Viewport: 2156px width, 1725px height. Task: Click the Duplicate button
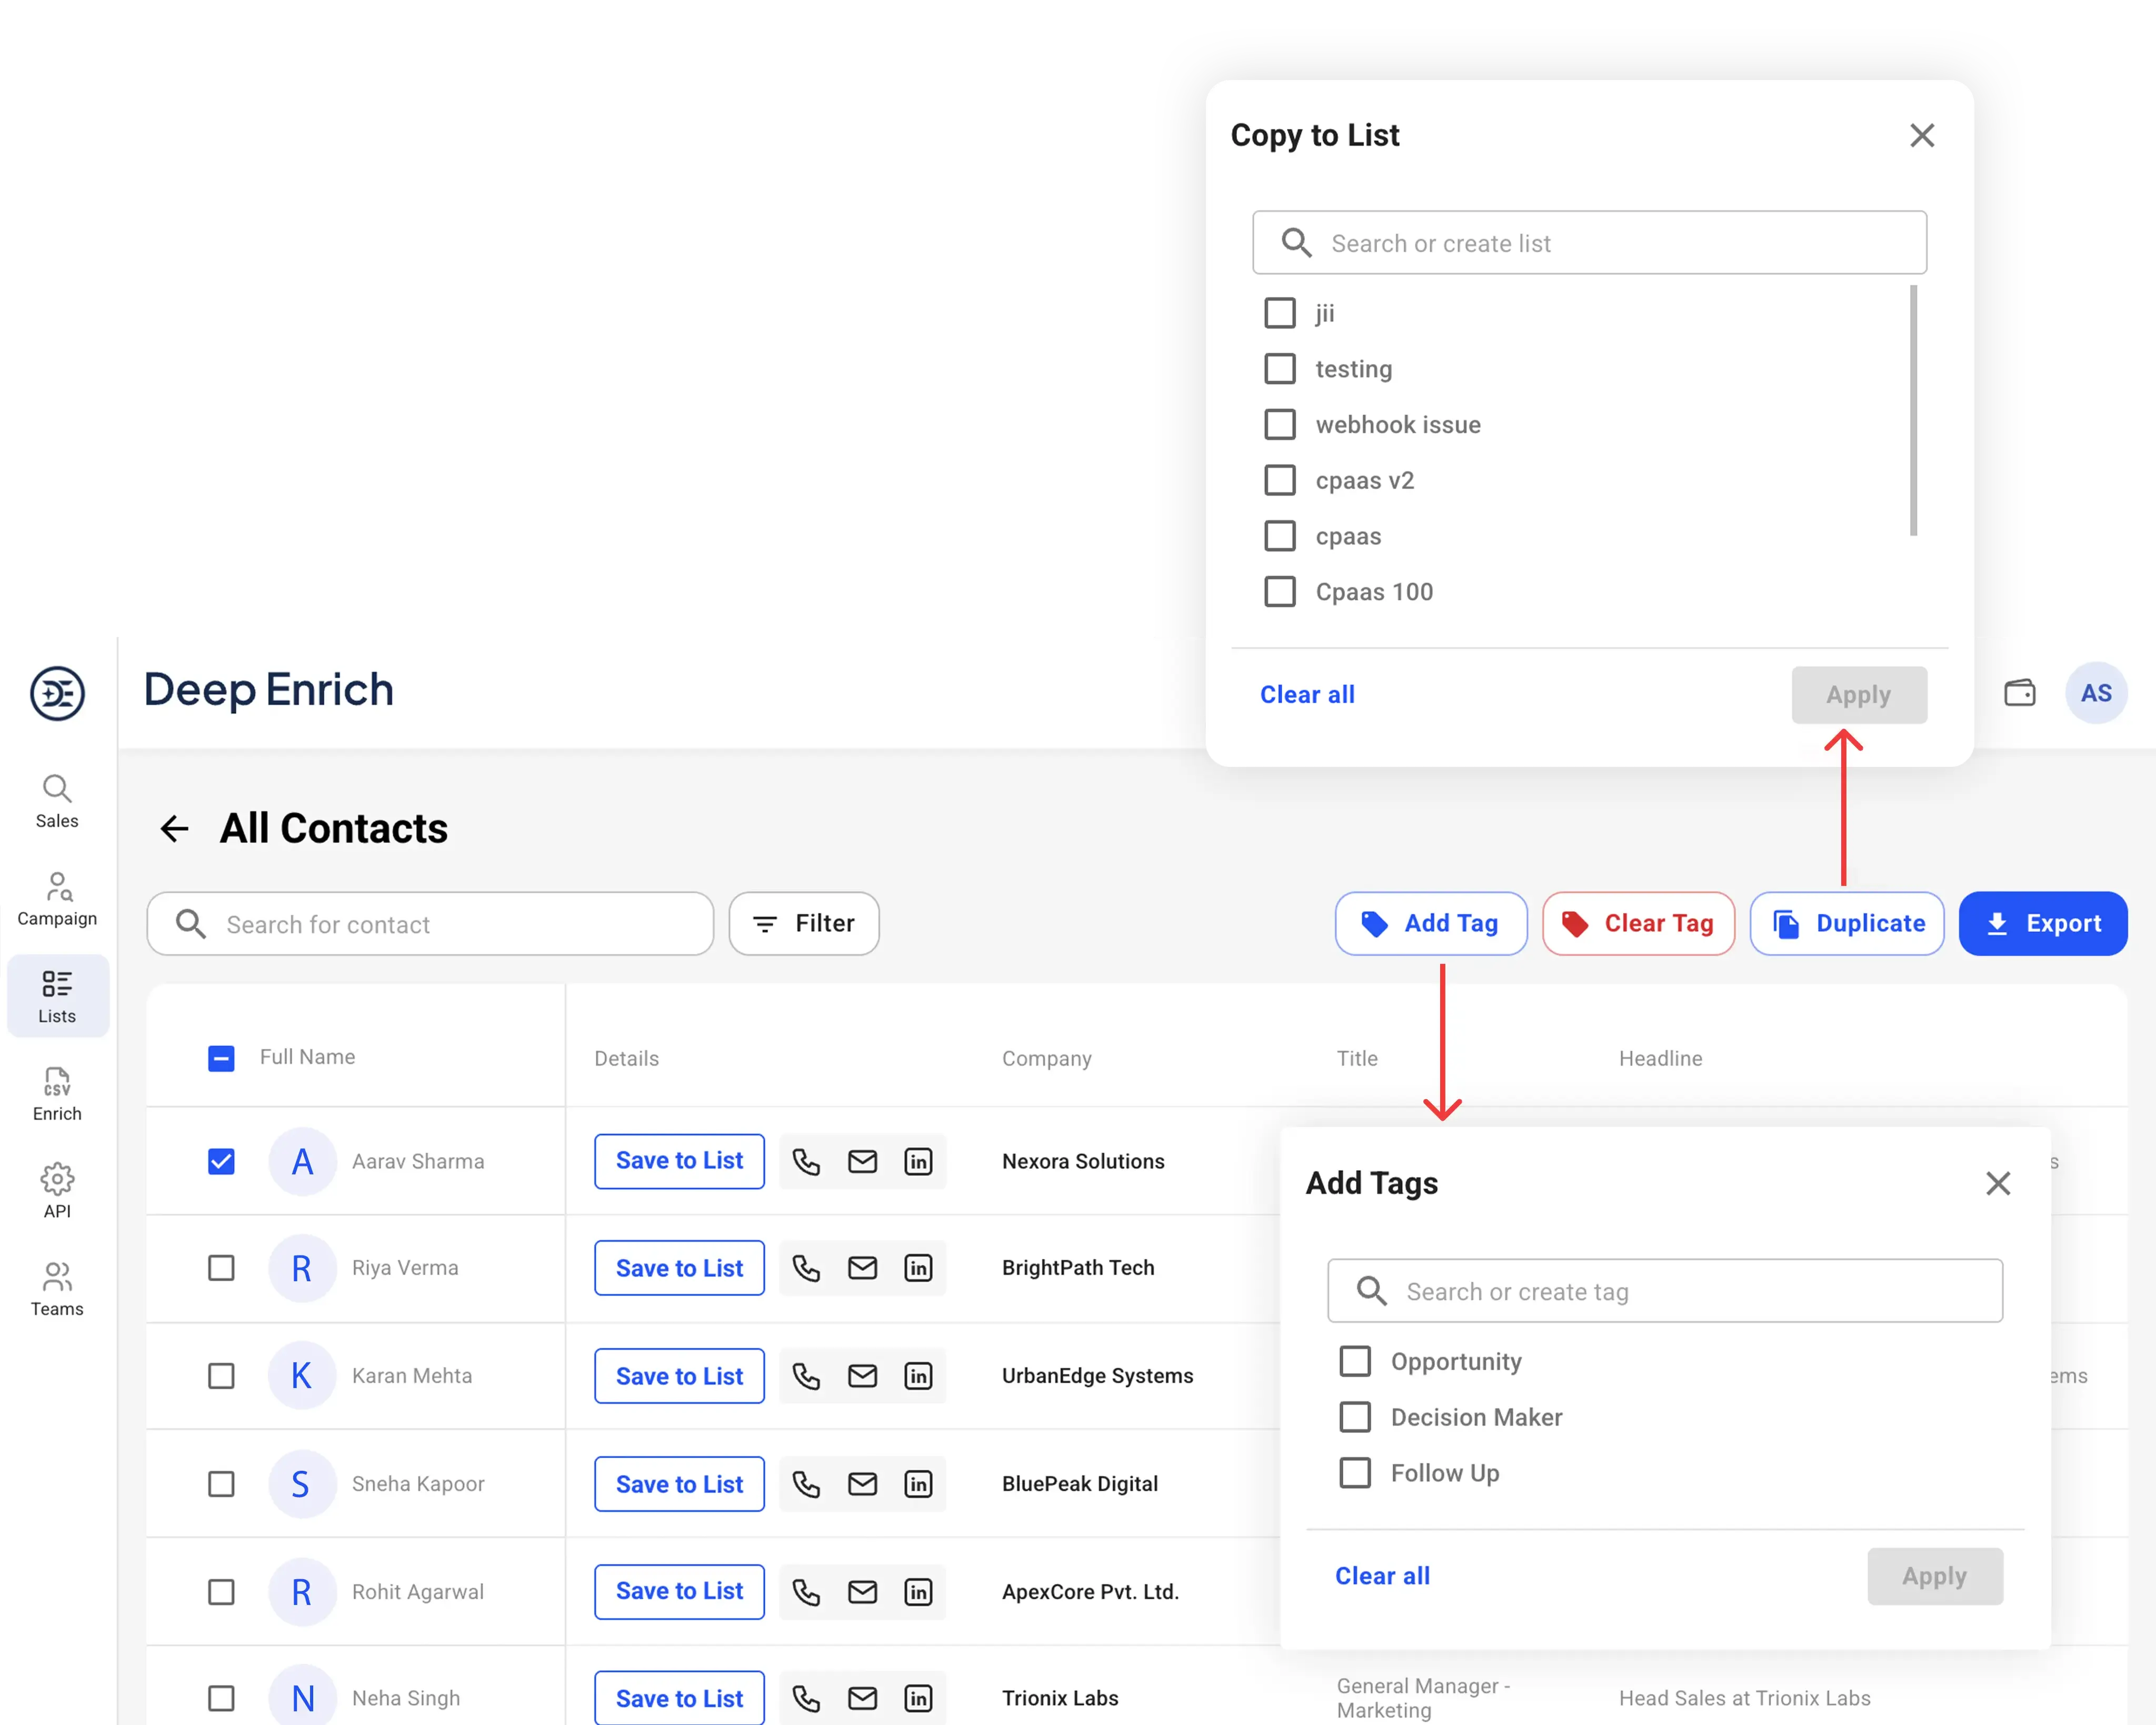tap(1847, 923)
